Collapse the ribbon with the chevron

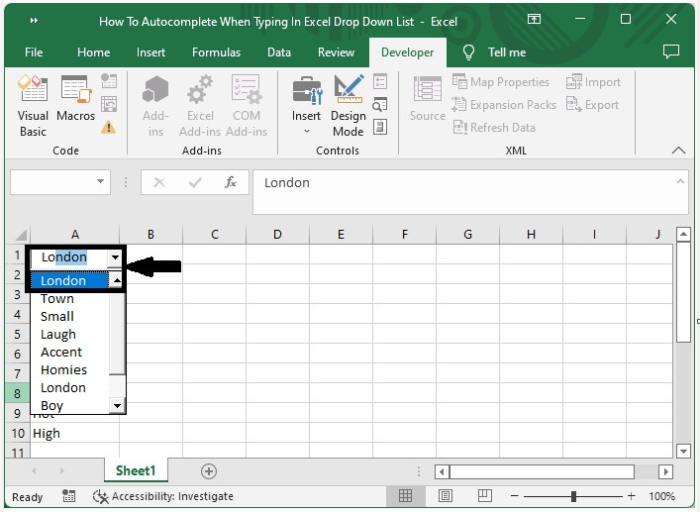point(679,150)
